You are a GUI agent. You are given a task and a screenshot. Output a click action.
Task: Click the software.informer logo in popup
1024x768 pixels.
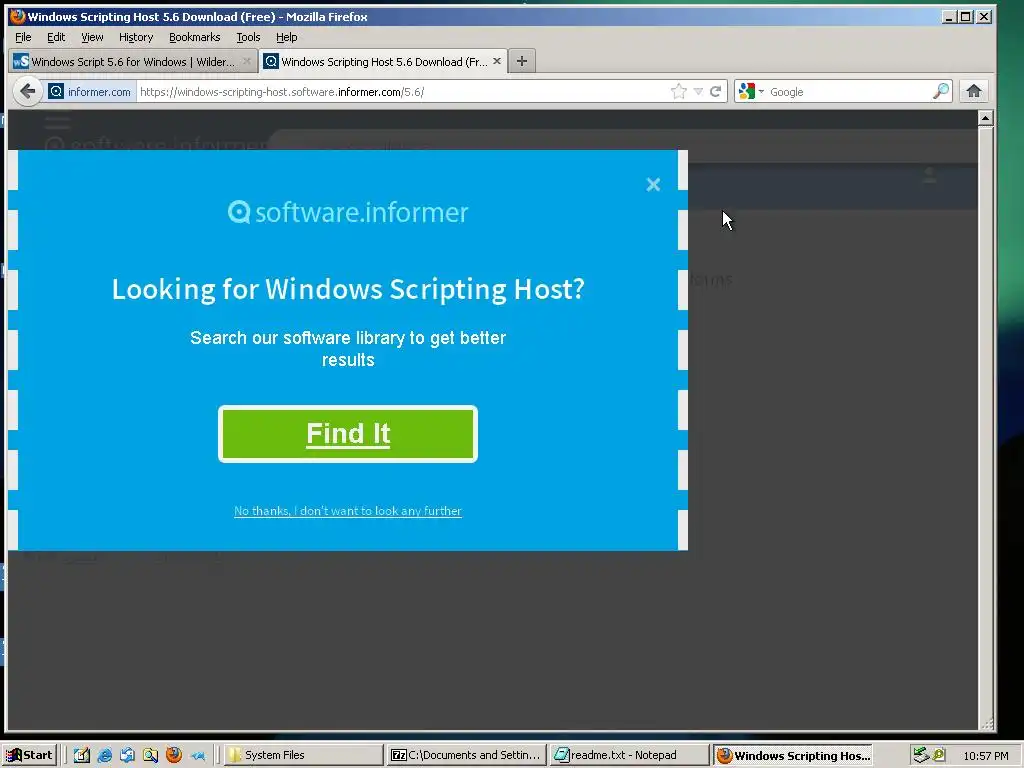pos(348,212)
